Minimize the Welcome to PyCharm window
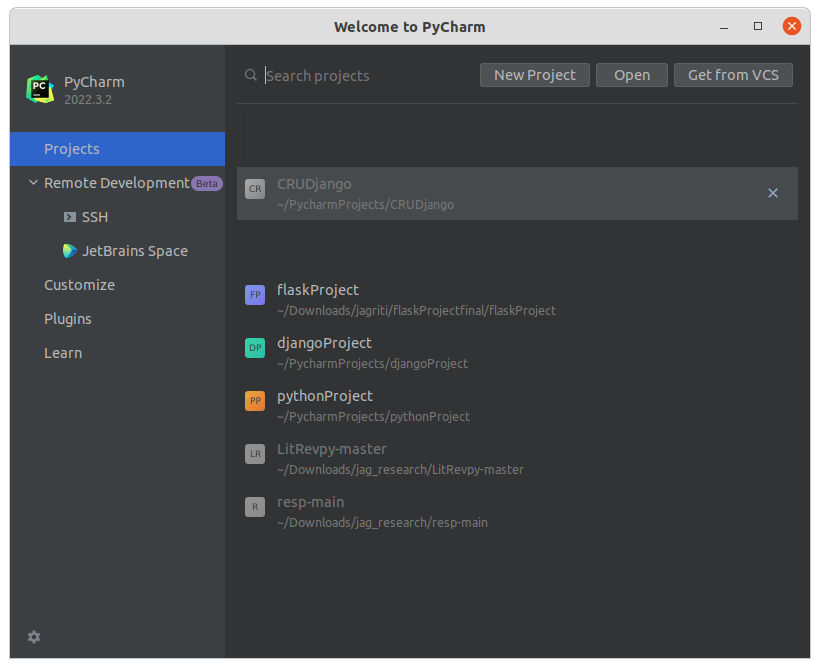820x668 pixels. point(724,26)
